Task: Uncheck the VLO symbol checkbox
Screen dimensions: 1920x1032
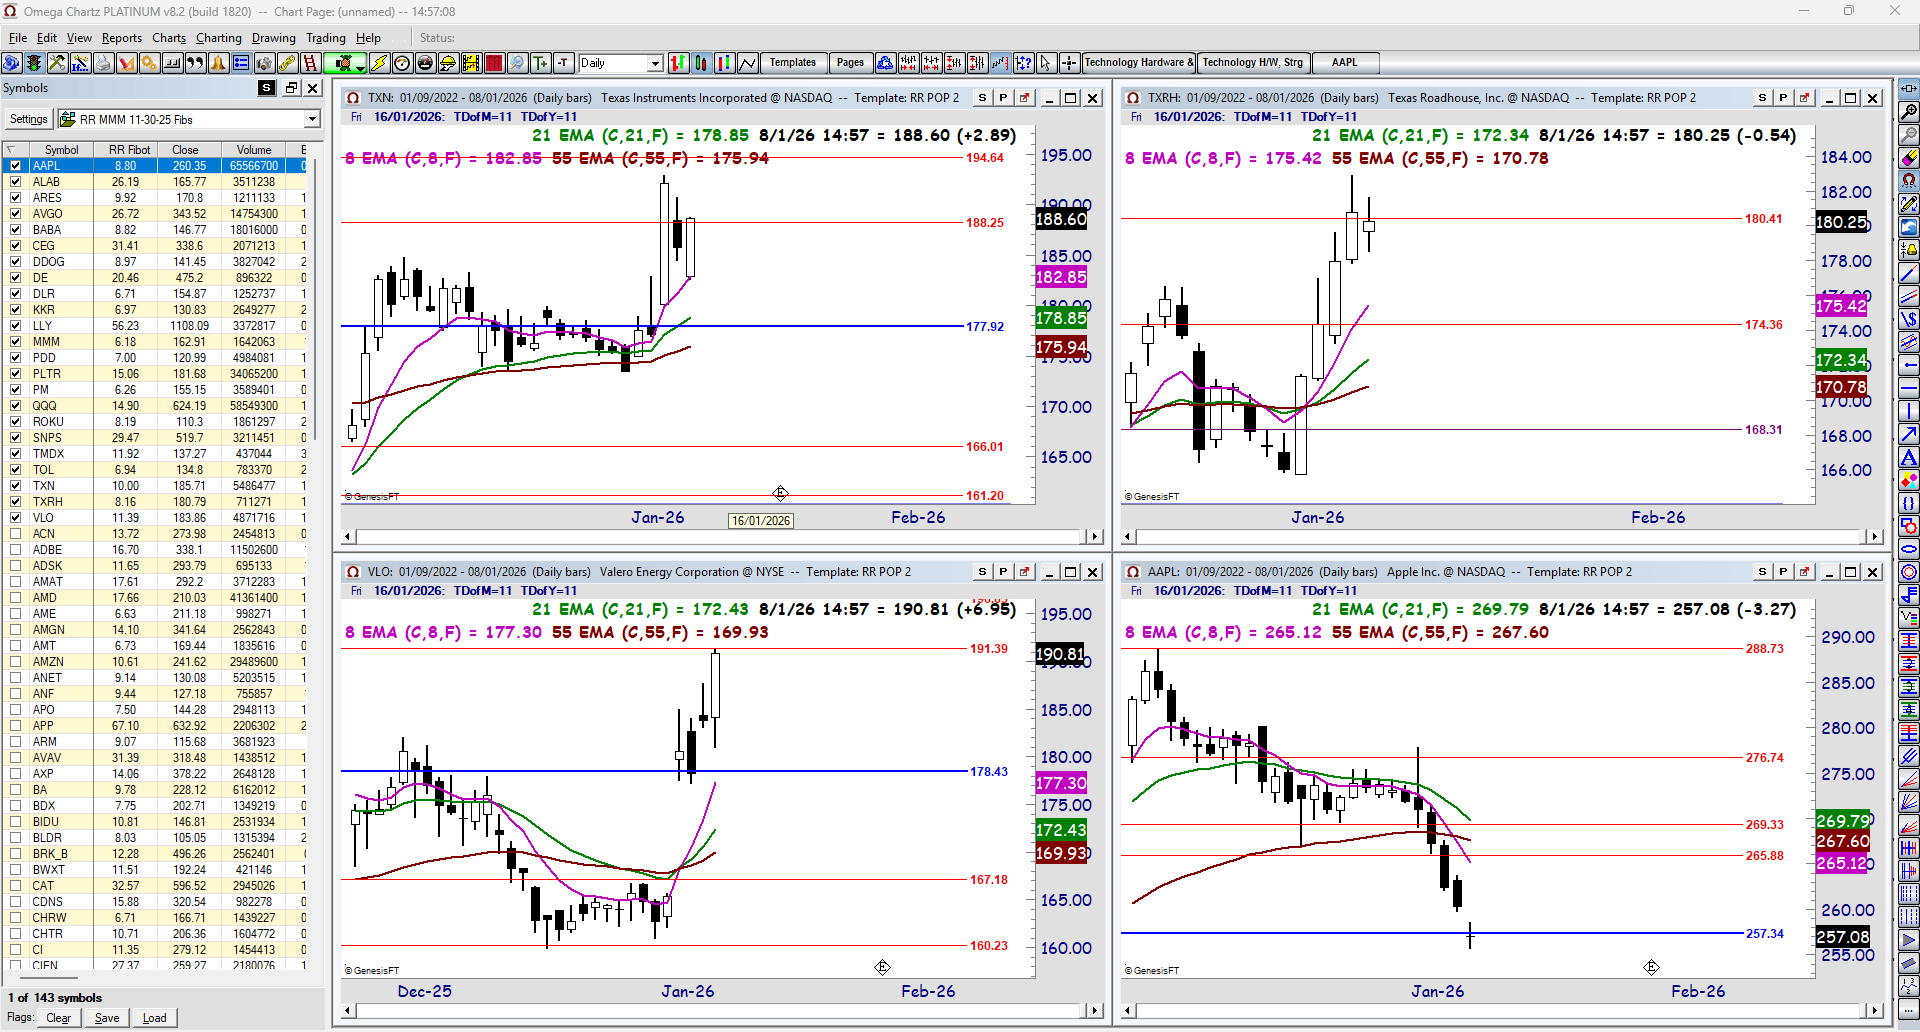Action: pyautogui.click(x=15, y=518)
